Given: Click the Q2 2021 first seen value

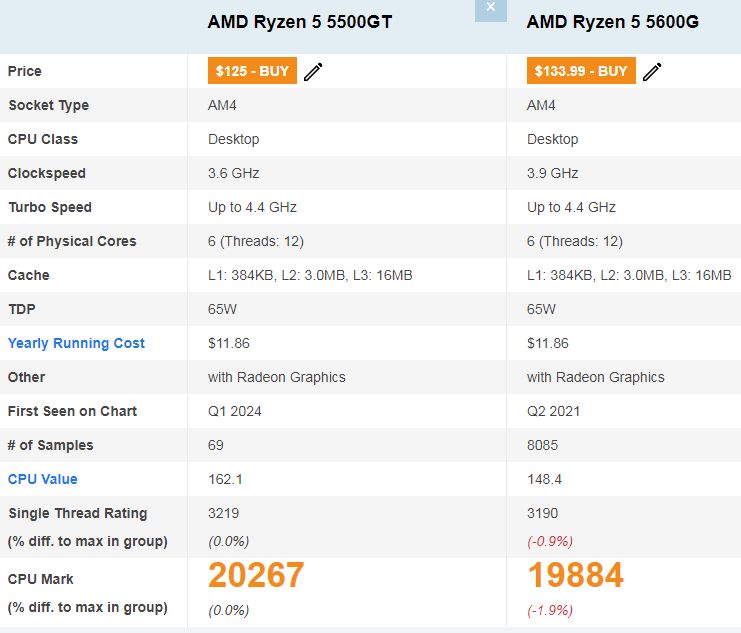Looking at the screenshot, I should click(x=553, y=411).
